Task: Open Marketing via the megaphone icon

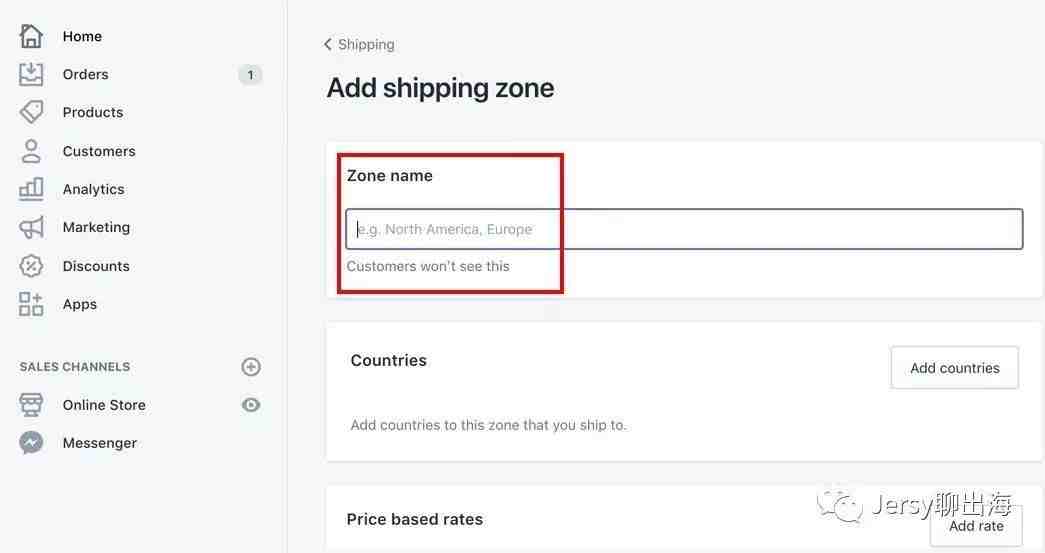Action: pyautogui.click(x=31, y=227)
